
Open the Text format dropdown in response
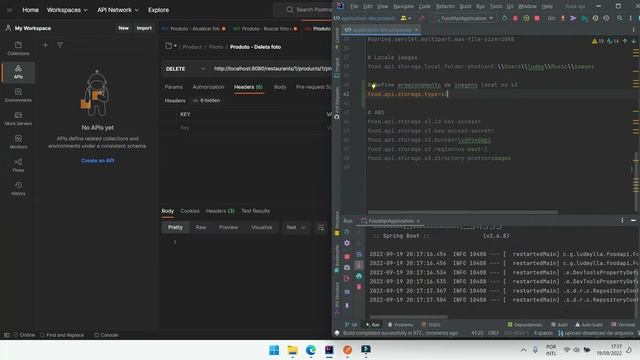pos(296,227)
